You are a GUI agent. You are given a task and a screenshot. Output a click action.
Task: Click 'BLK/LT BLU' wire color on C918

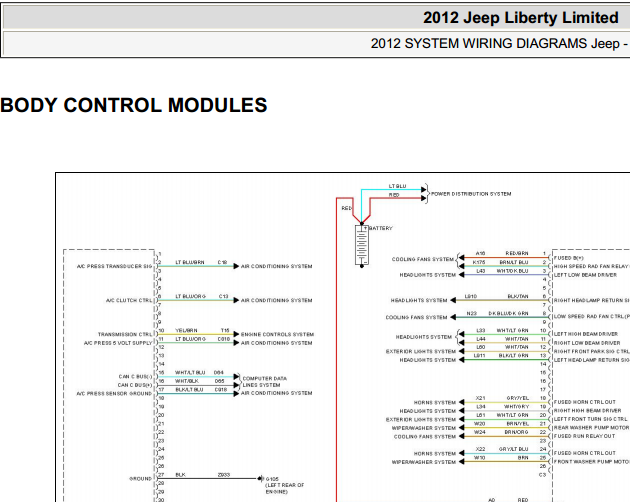point(189,389)
